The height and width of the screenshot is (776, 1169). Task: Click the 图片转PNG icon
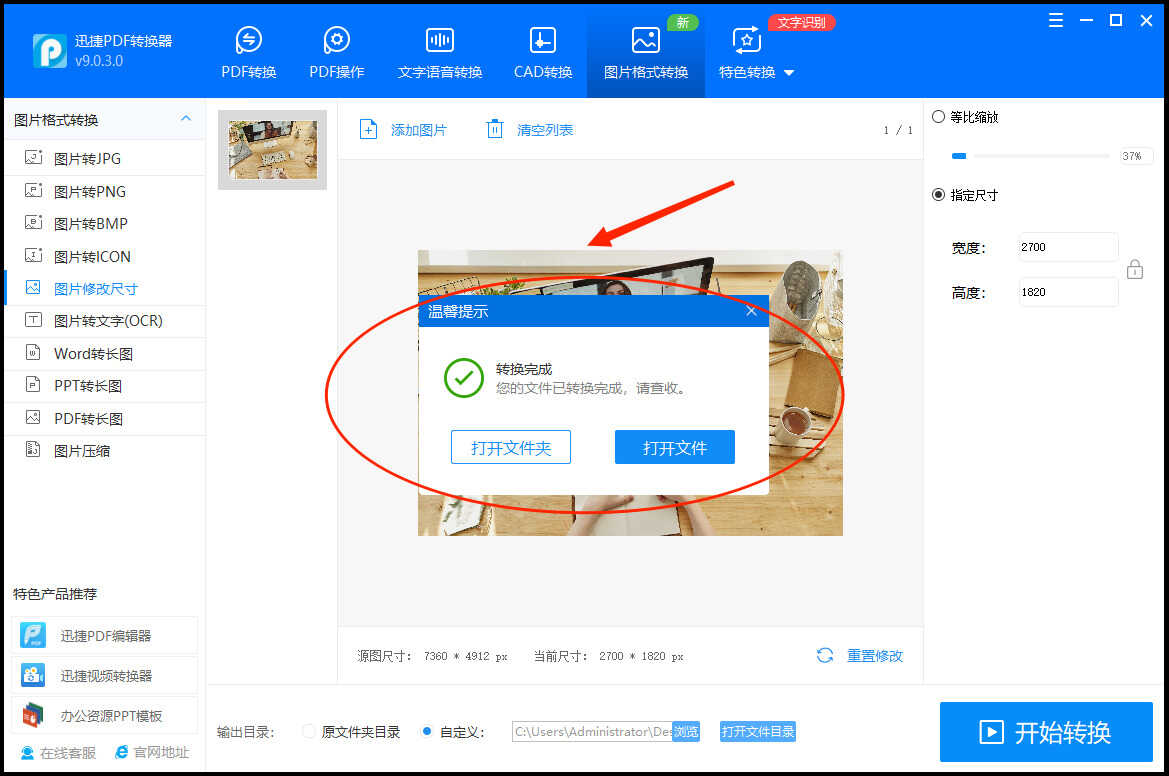point(34,190)
